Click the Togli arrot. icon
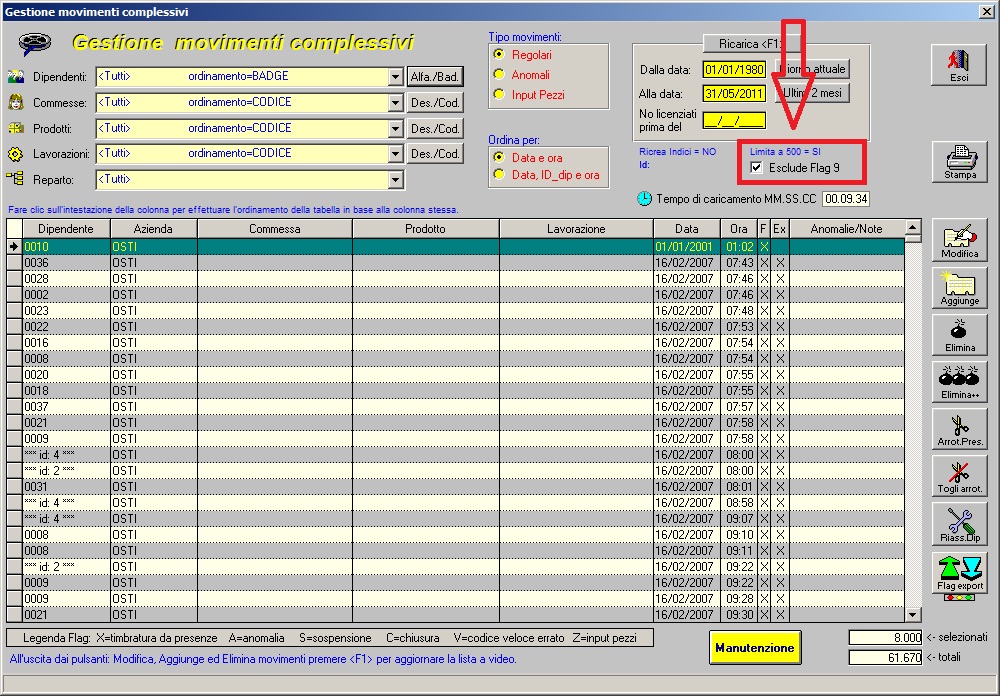The image size is (1000, 696). coord(959,474)
